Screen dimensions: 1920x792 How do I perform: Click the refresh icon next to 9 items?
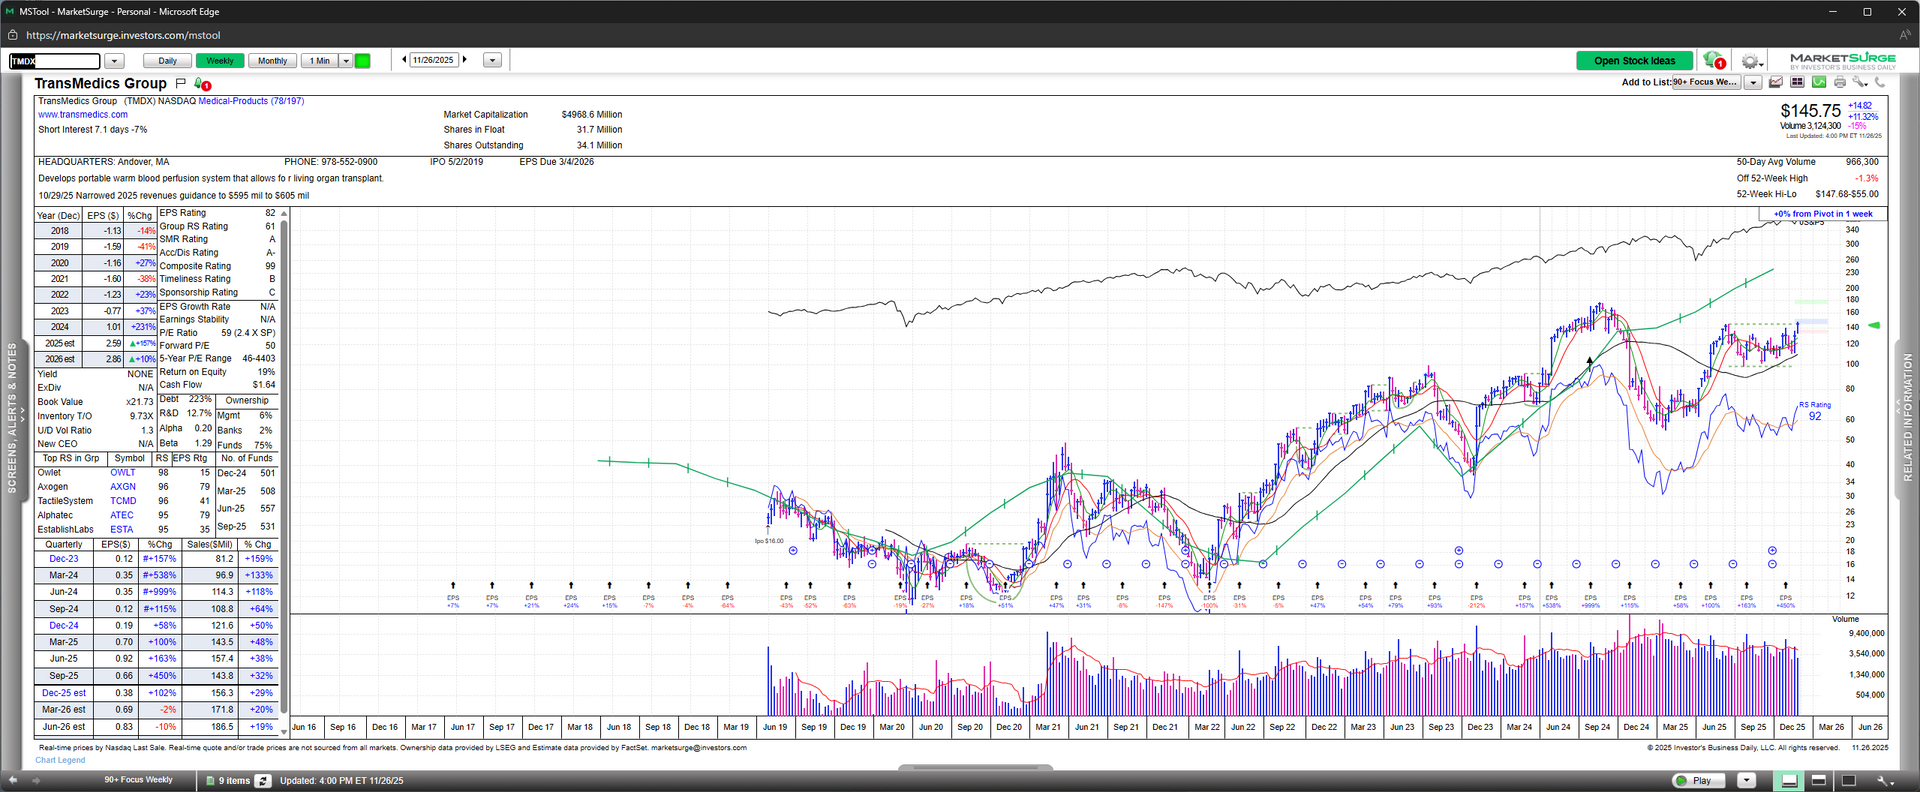(x=263, y=780)
